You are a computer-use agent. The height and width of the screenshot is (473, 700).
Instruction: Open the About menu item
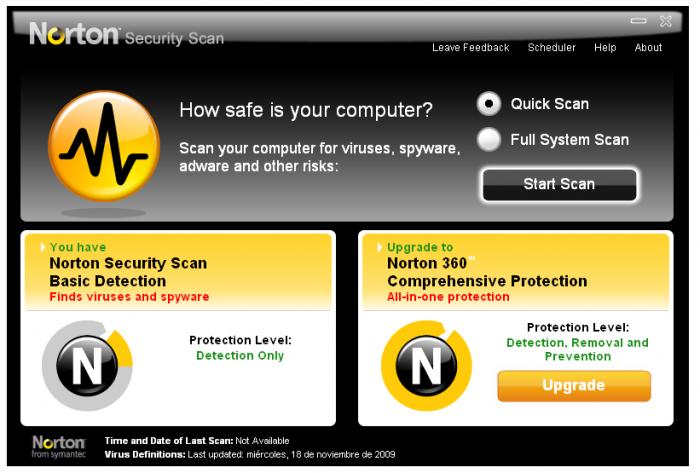[648, 47]
